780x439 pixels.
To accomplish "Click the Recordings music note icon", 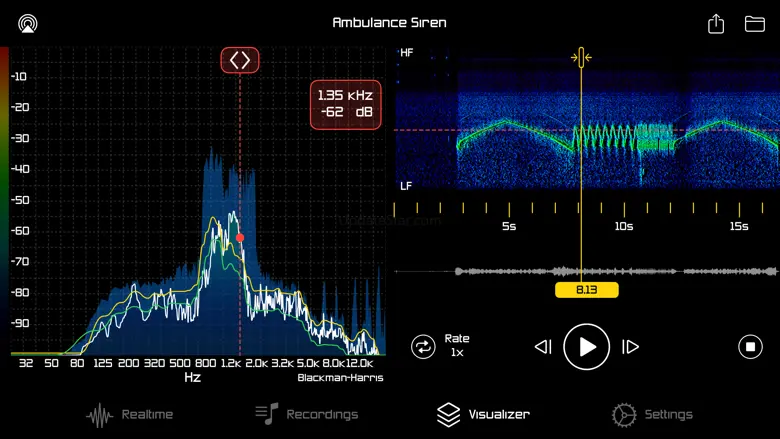I will (x=267, y=414).
